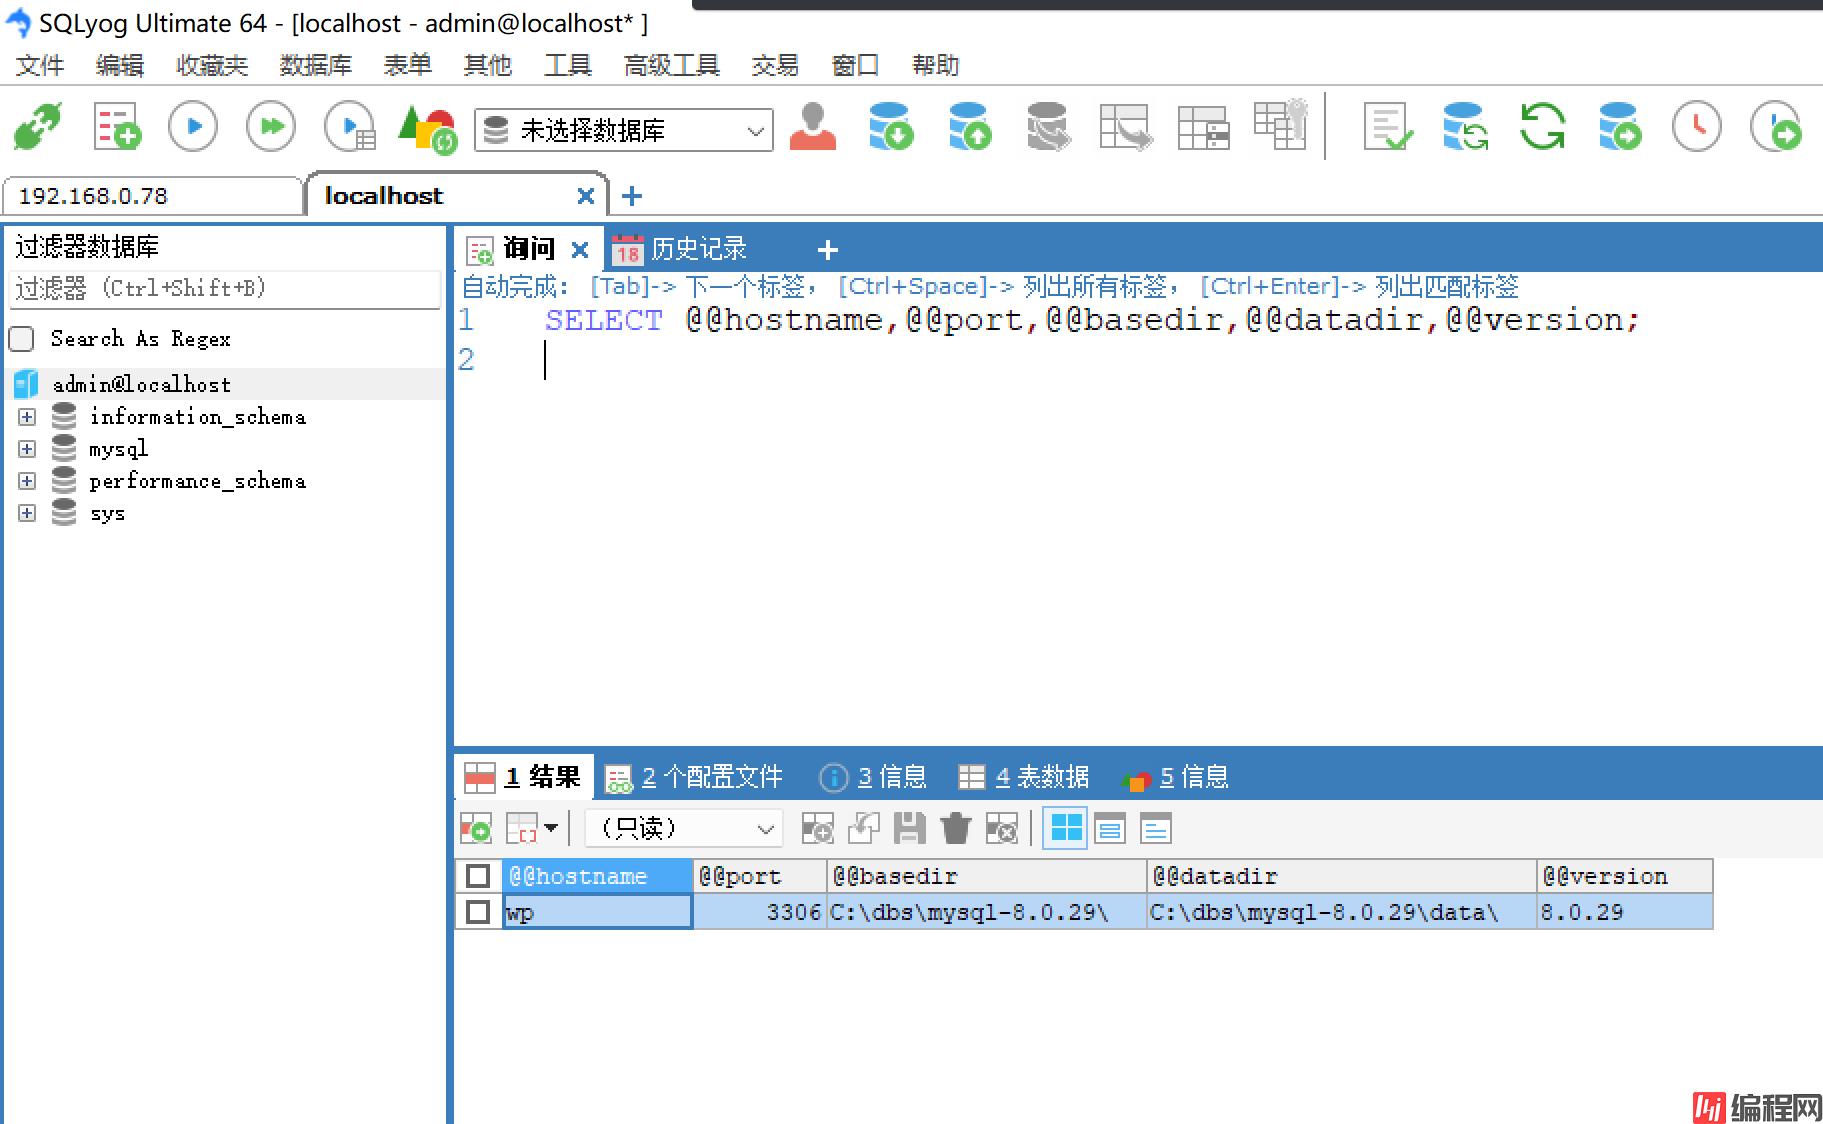This screenshot has height=1124, width=1823.
Task: Click the new connection plug icon
Action: pyautogui.click(x=38, y=127)
